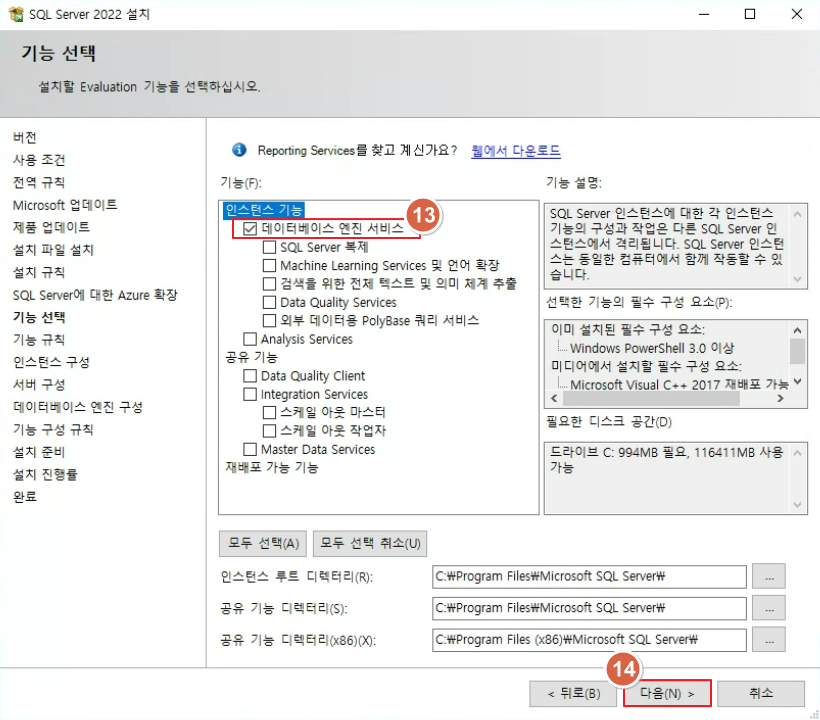Select the 설치 진행률 sidebar step
Image resolution: width=820 pixels, height=720 pixels.
45,474
